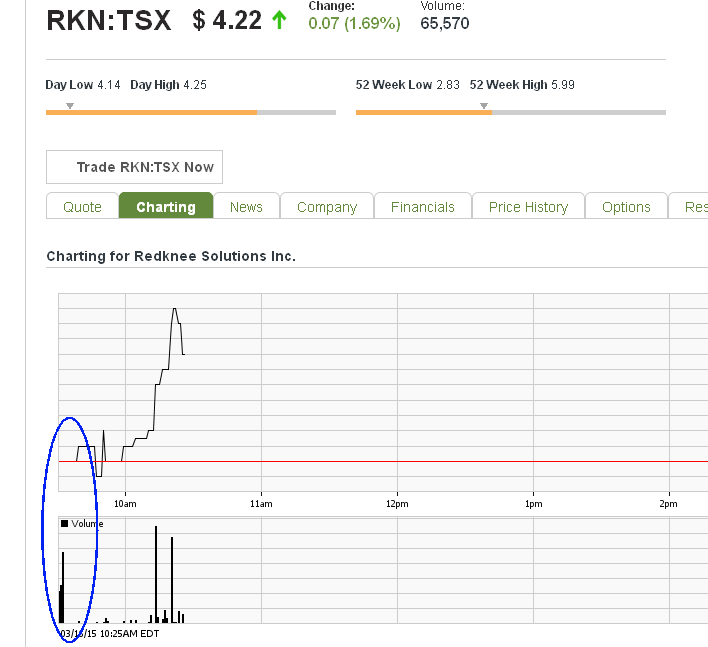Screen dimensions: 708x647
Task: Click the 2pm axis label
Action: (668, 504)
